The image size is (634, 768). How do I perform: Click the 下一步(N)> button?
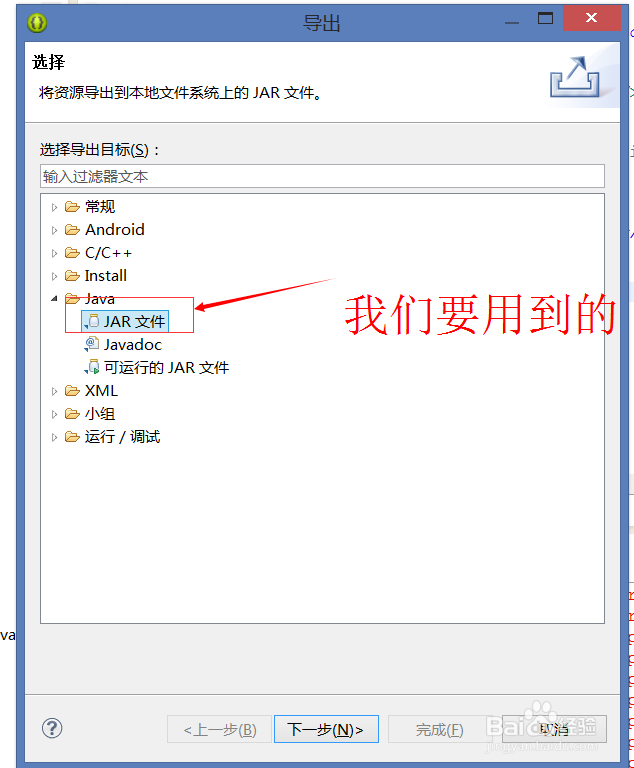point(326,729)
